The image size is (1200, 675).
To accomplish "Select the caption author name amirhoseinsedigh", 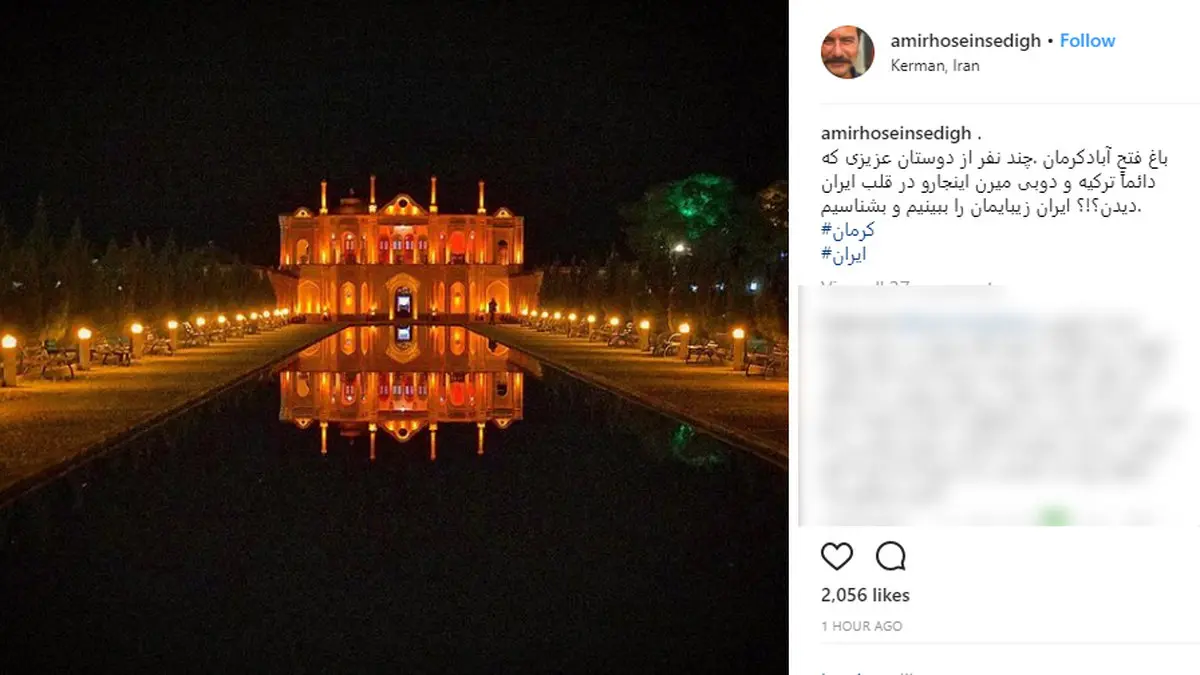I will point(895,133).
